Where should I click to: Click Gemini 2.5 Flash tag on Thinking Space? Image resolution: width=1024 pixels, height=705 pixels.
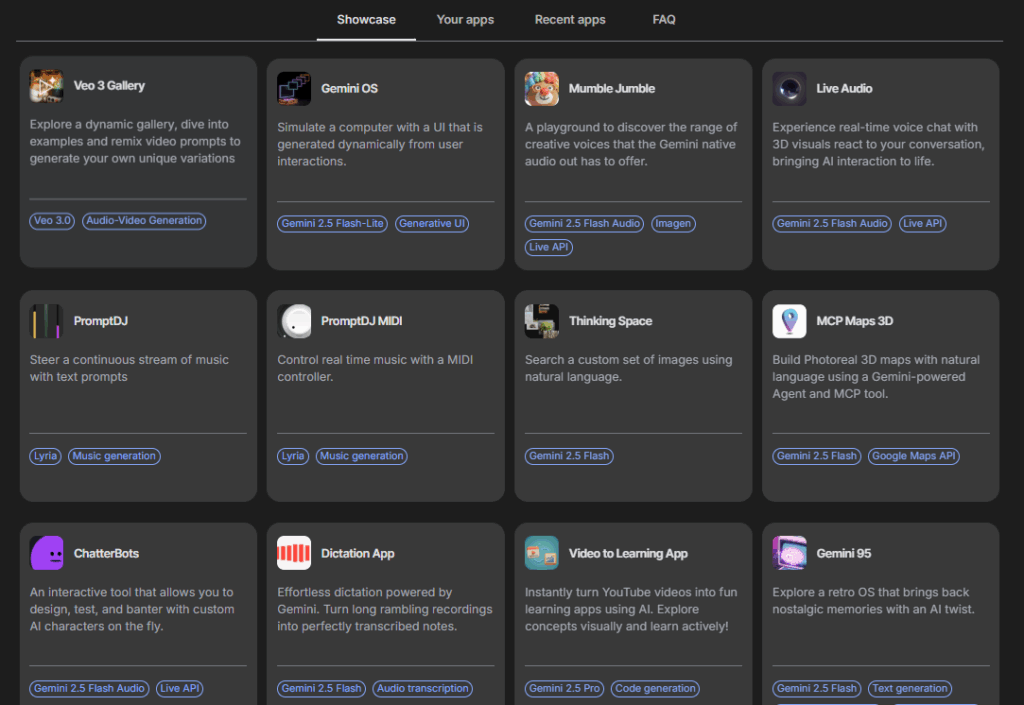(569, 456)
